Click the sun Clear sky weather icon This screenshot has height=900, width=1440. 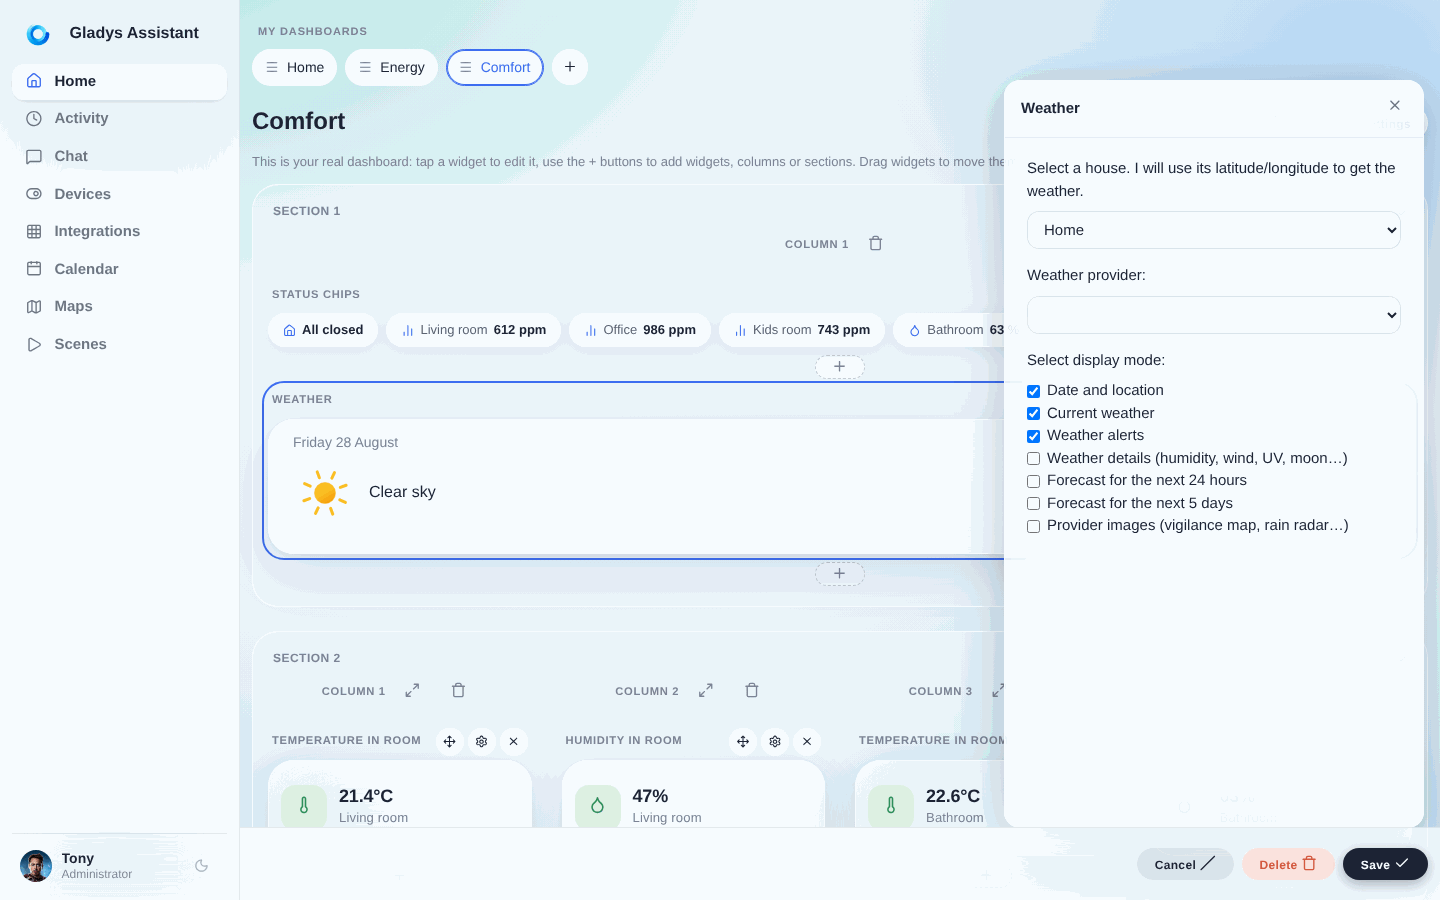click(325, 492)
